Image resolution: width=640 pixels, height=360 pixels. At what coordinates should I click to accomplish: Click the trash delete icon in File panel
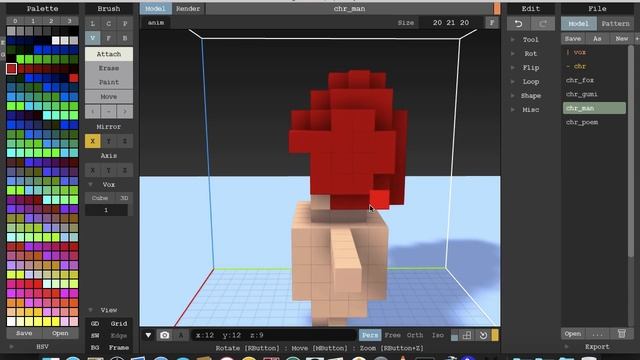[x=622, y=333]
